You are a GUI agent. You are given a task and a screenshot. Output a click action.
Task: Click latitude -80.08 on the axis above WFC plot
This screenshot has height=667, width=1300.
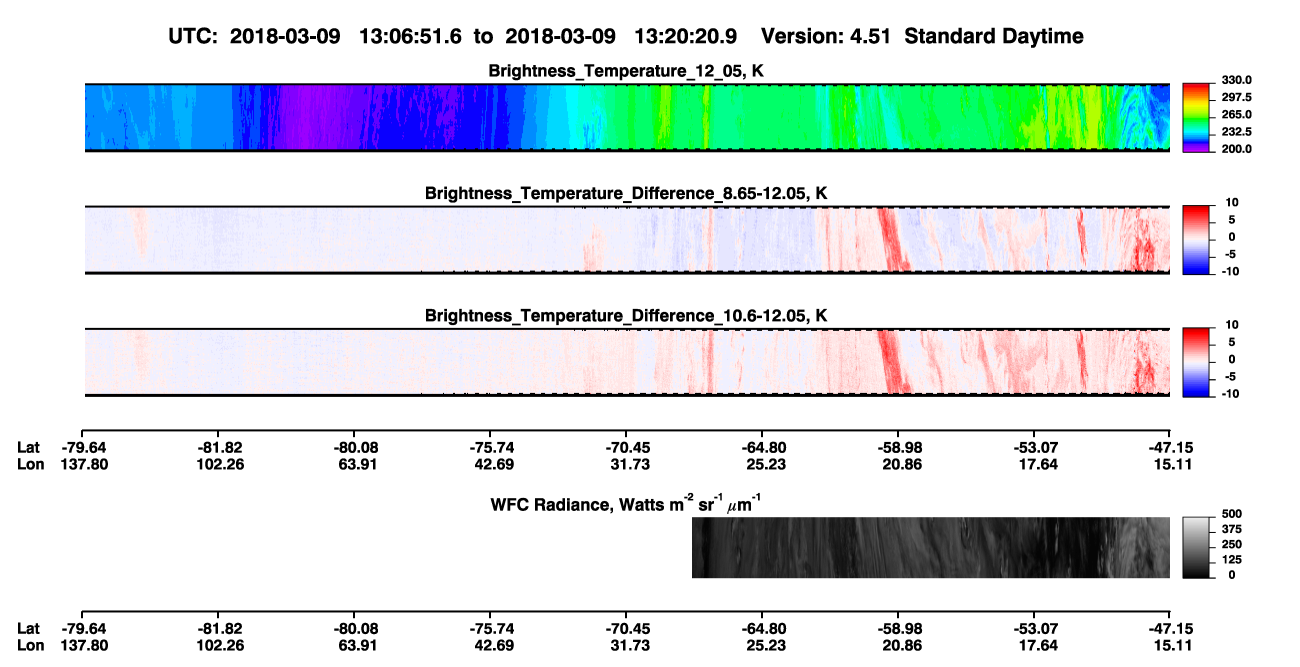[x=355, y=447]
